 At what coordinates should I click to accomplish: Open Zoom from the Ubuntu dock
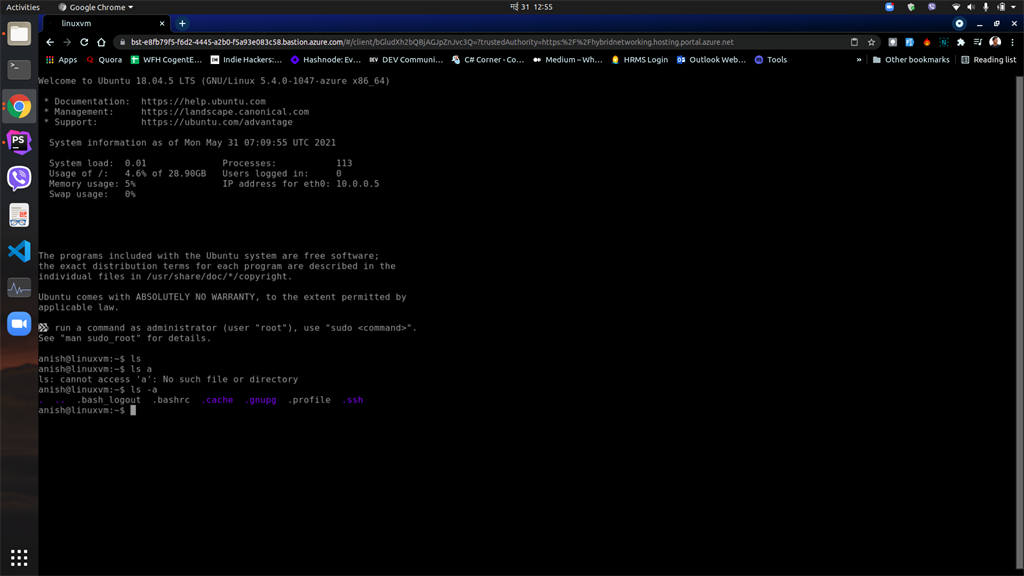click(x=19, y=322)
